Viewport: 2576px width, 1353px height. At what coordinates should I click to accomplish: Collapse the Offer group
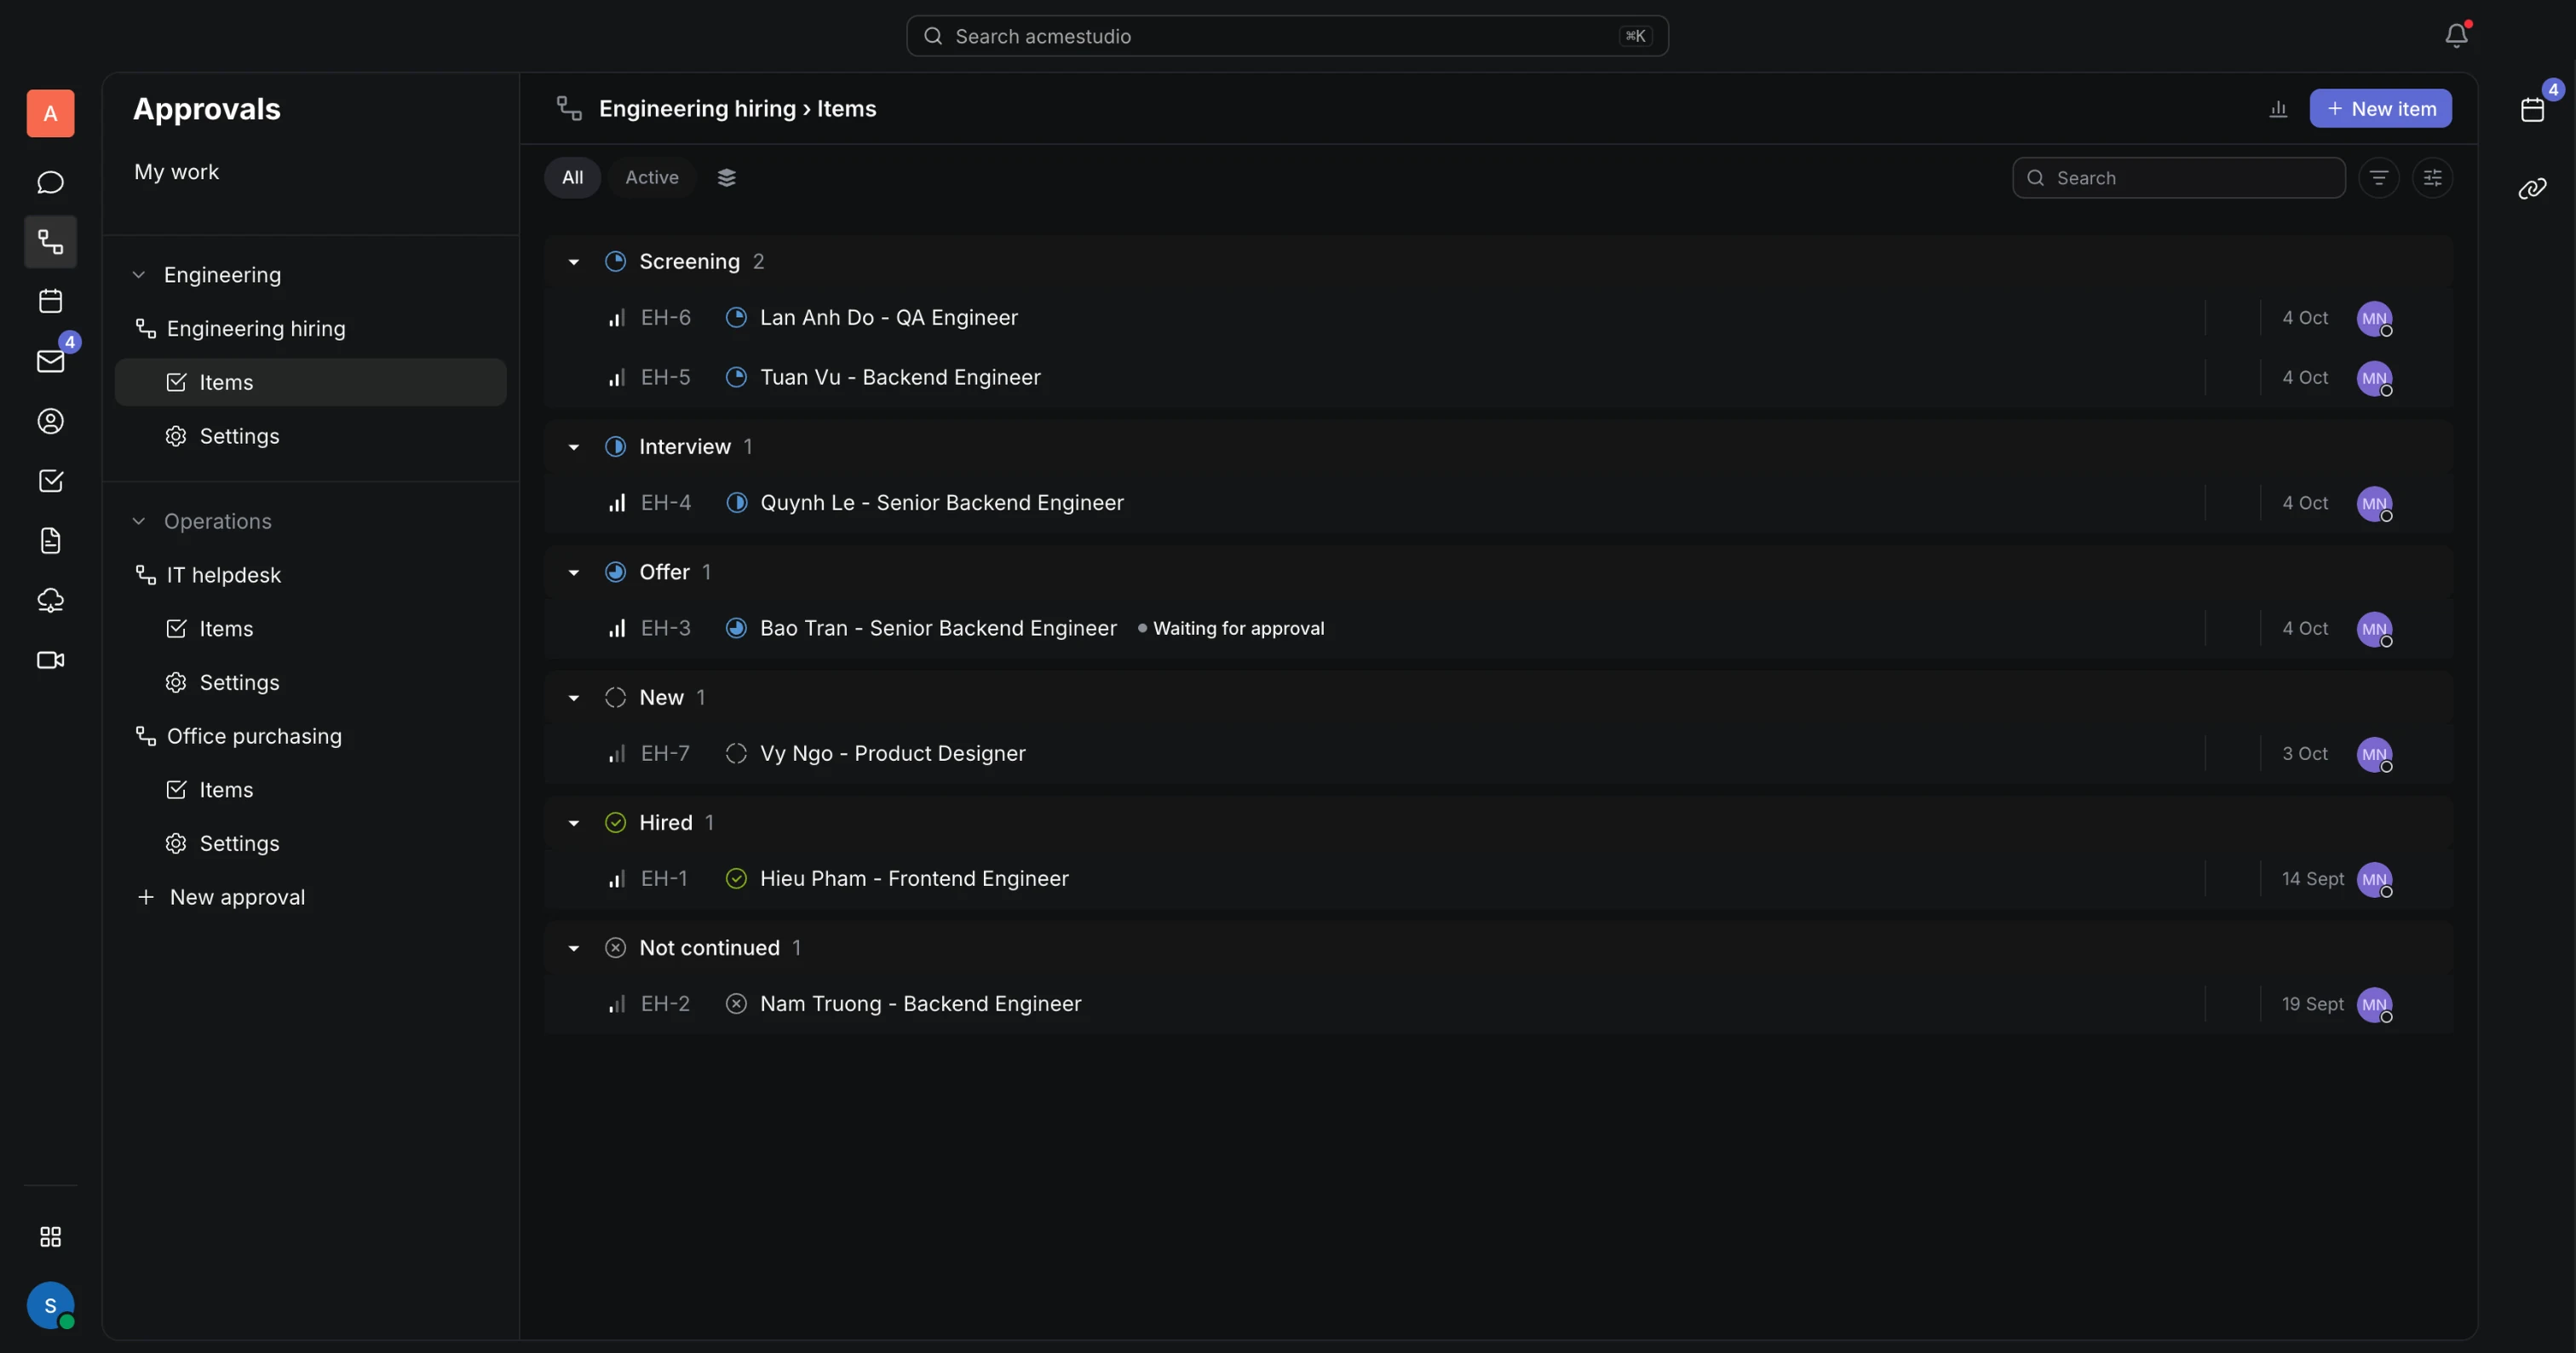click(574, 573)
